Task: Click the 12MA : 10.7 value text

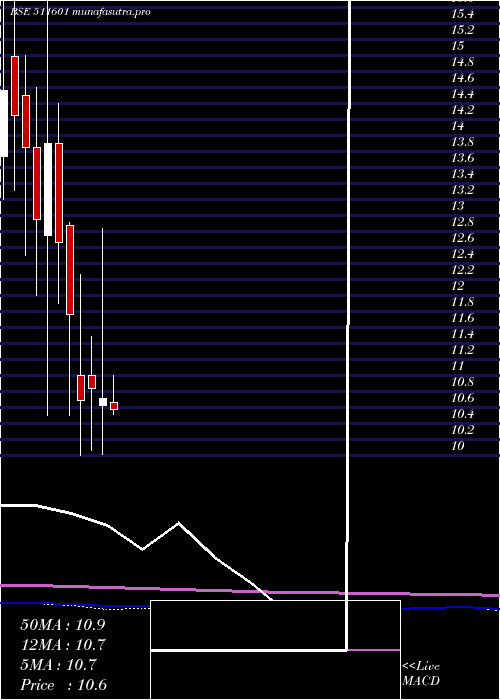Action: pos(63,645)
